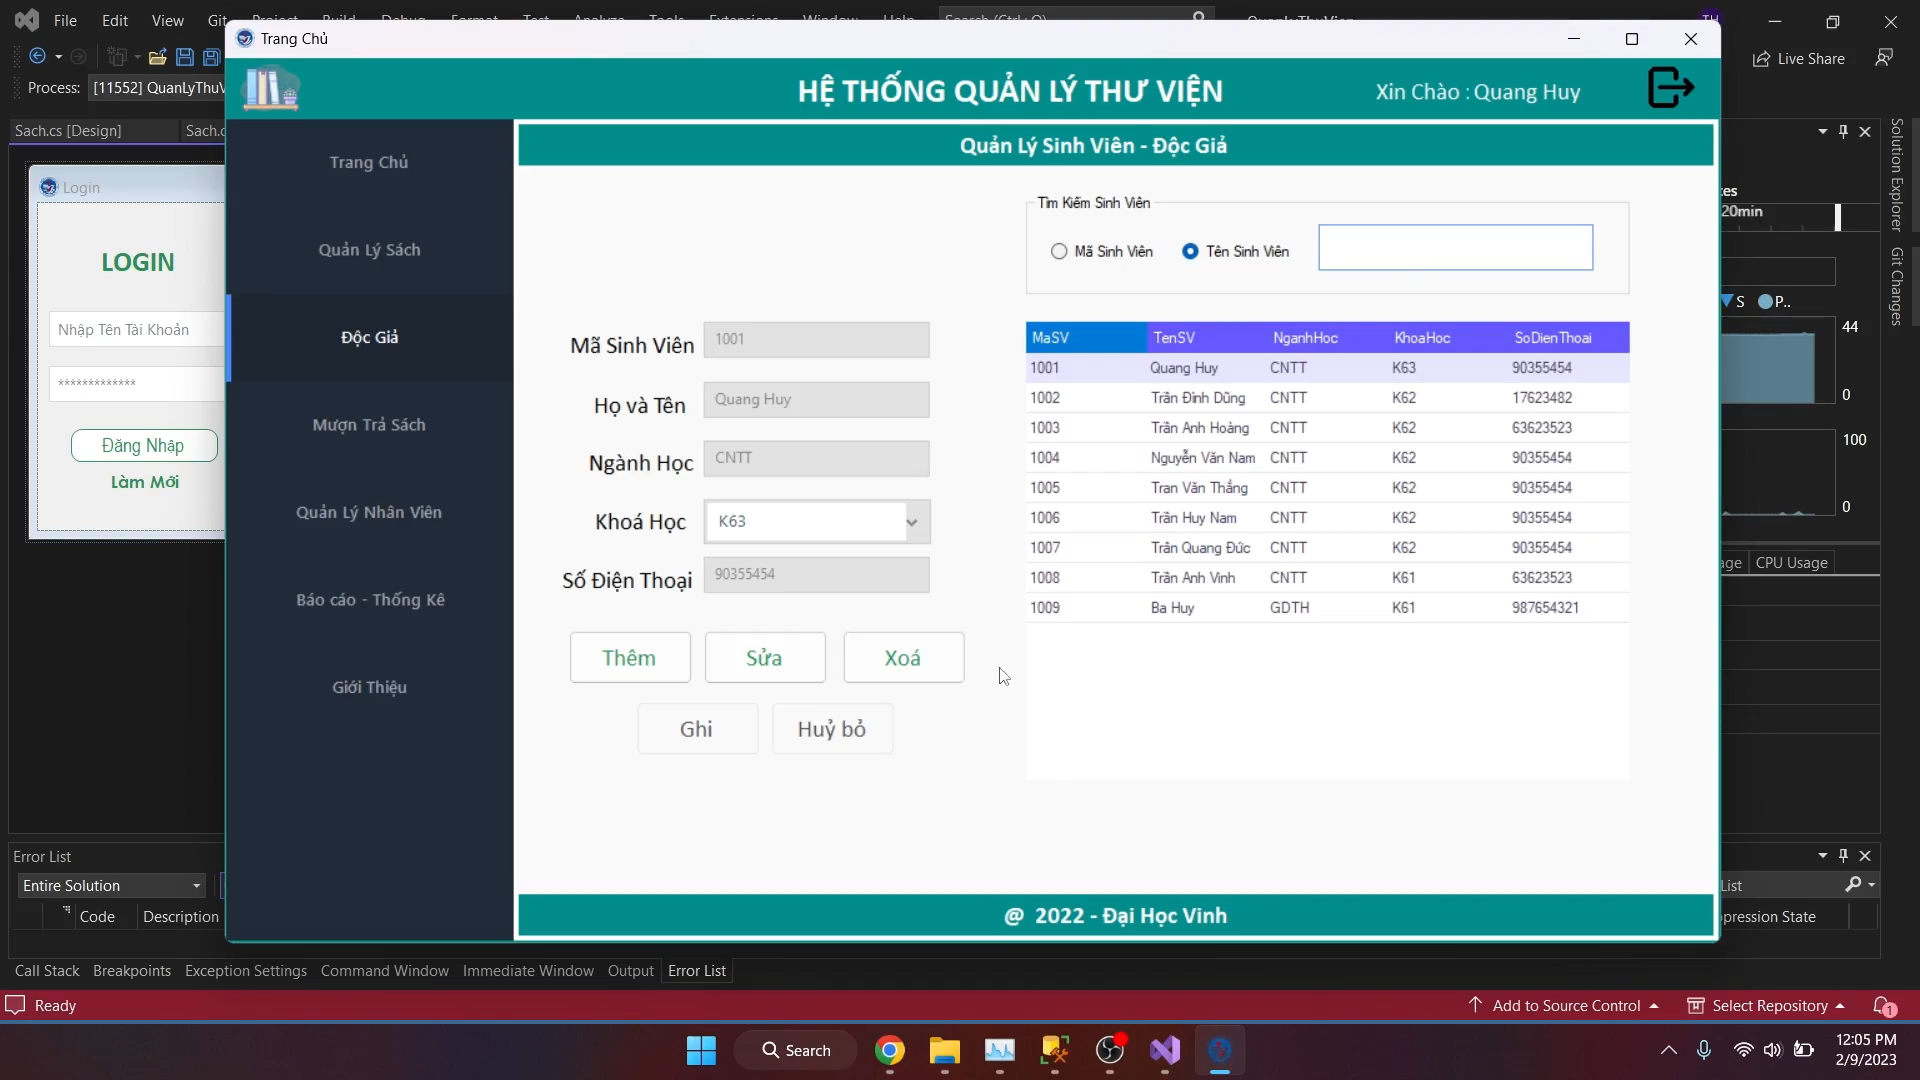
Task: Click search magnifier in Error List
Action: 1853,885
